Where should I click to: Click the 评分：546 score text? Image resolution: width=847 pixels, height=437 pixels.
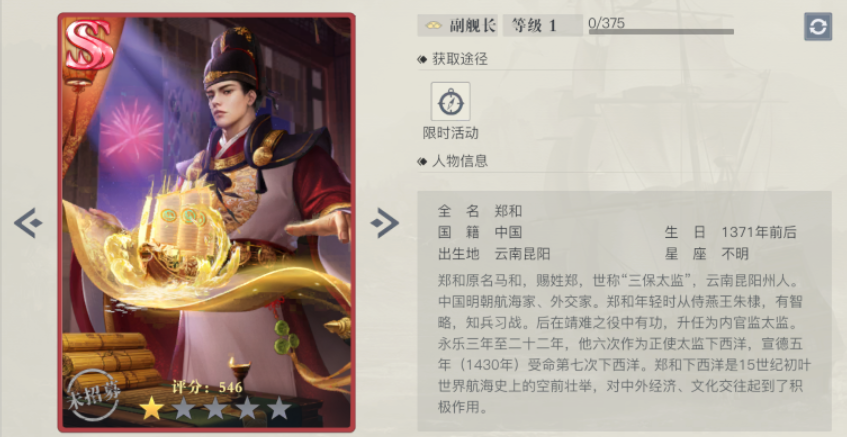point(207,387)
